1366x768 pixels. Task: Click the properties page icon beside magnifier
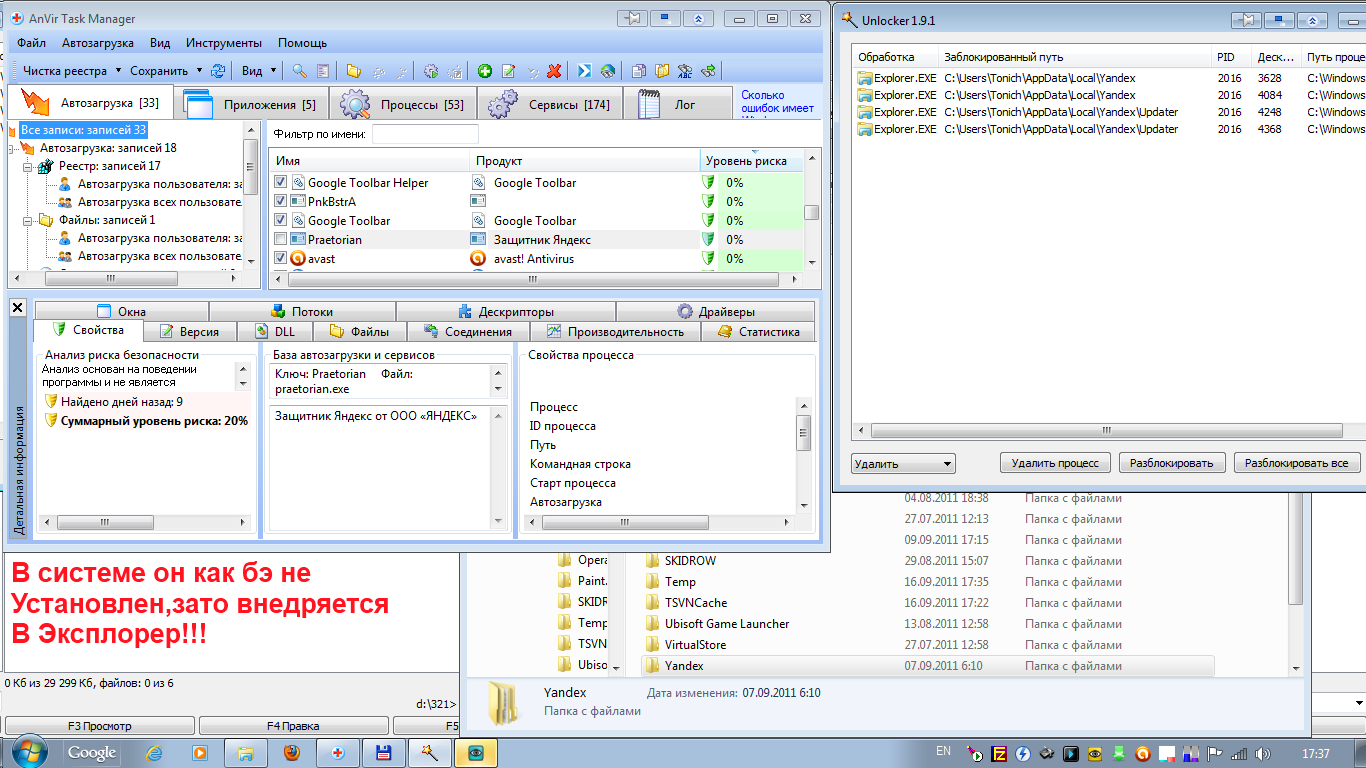pyautogui.click(x=322, y=71)
